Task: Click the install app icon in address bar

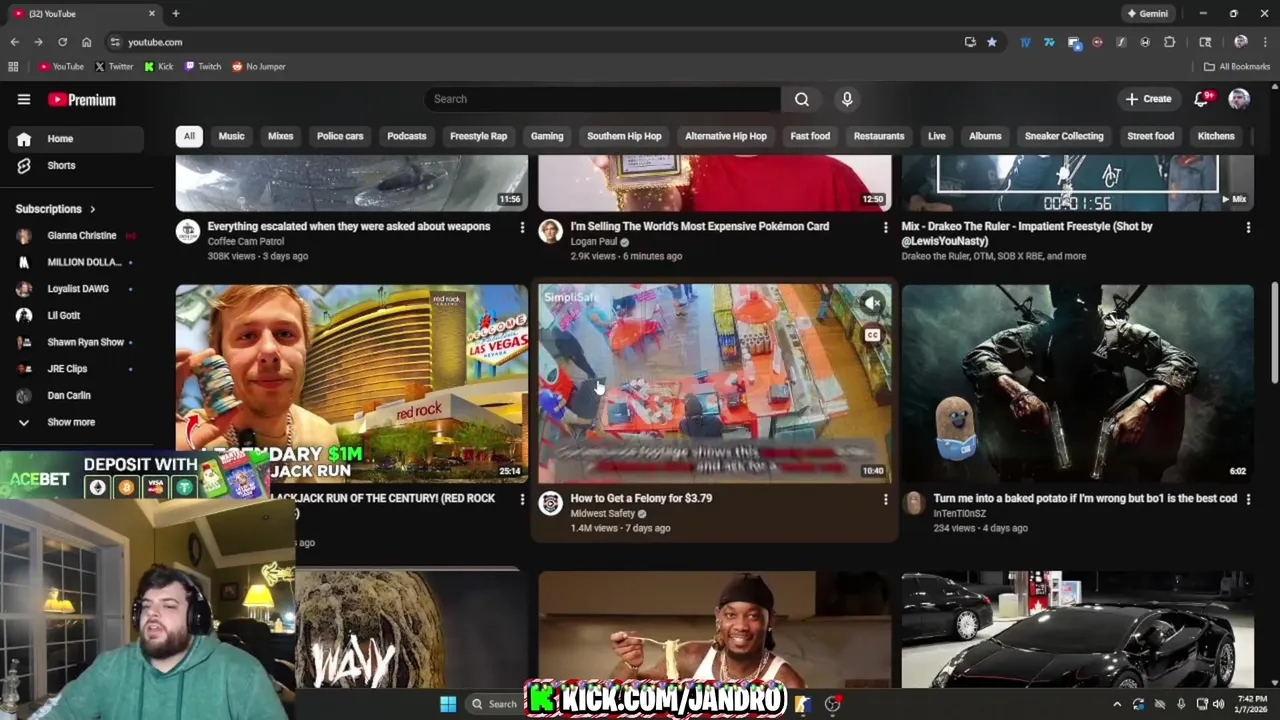Action: pyautogui.click(x=970, y=42)
